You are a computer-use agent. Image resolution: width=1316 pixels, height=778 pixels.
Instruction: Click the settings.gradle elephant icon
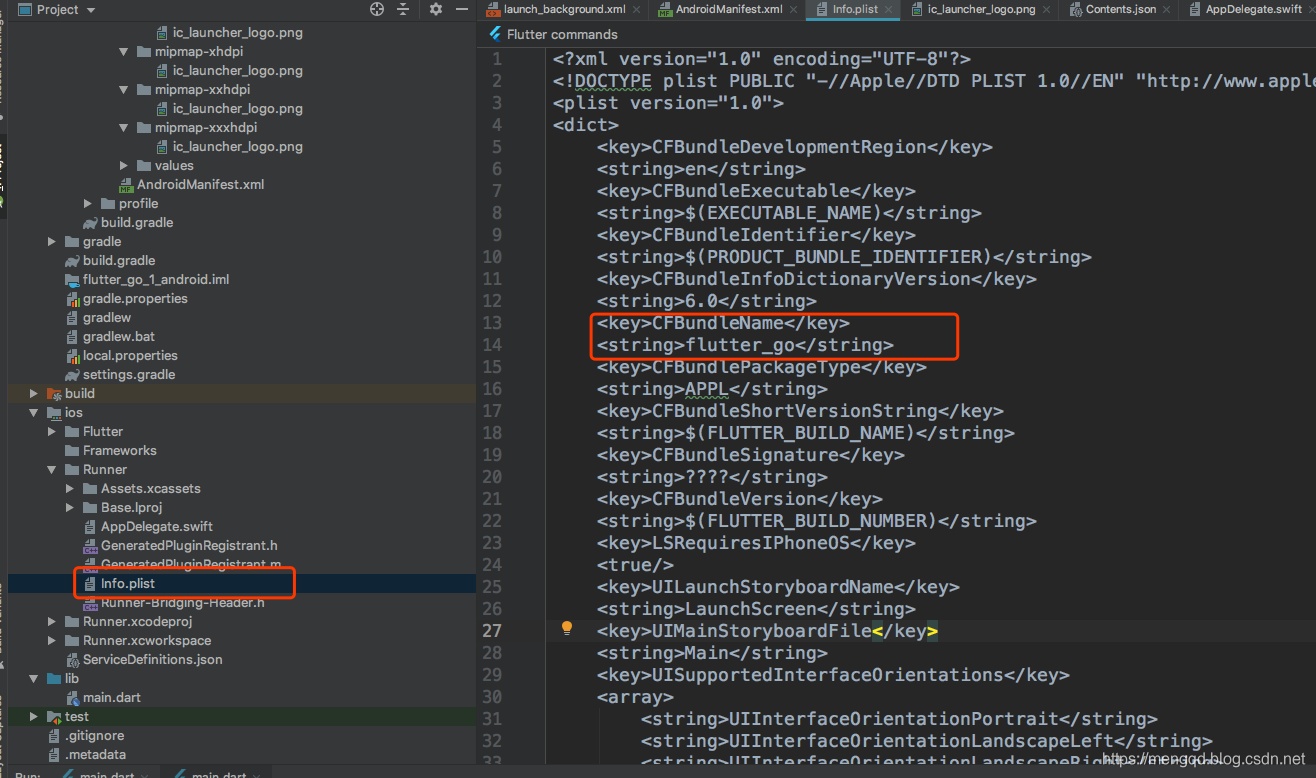[72, 375]
